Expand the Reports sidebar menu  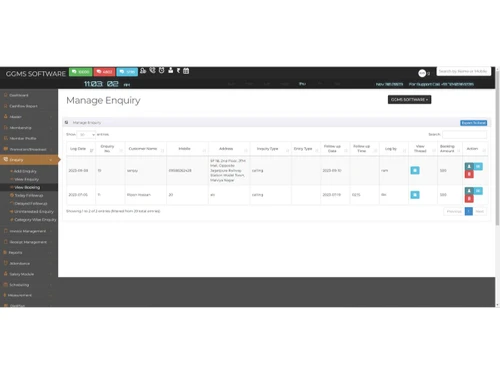pyautogui.click(x=29, y=253)
